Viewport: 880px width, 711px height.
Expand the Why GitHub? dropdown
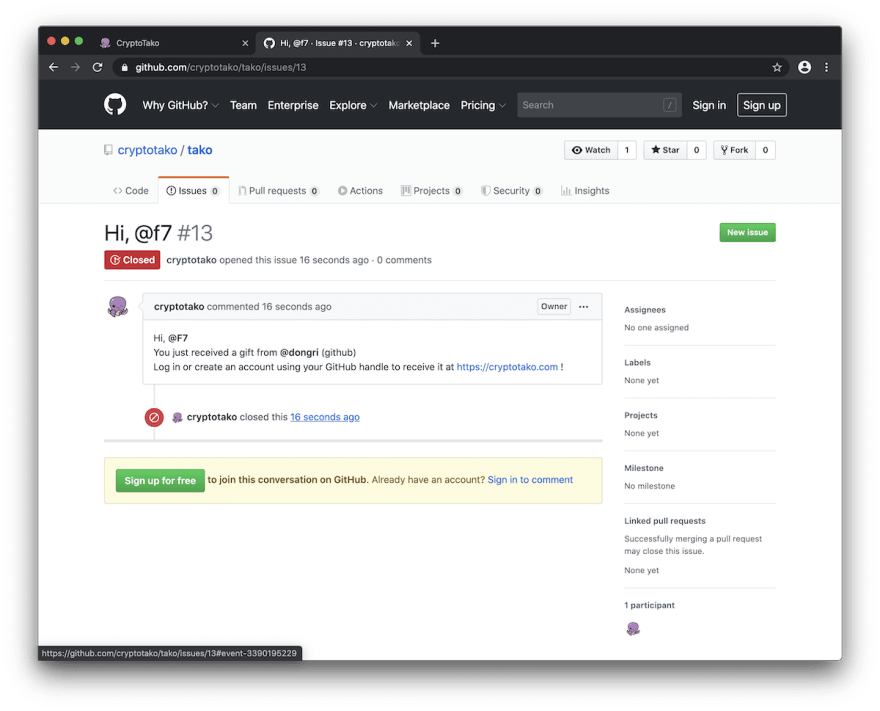[x=180, y=105]
